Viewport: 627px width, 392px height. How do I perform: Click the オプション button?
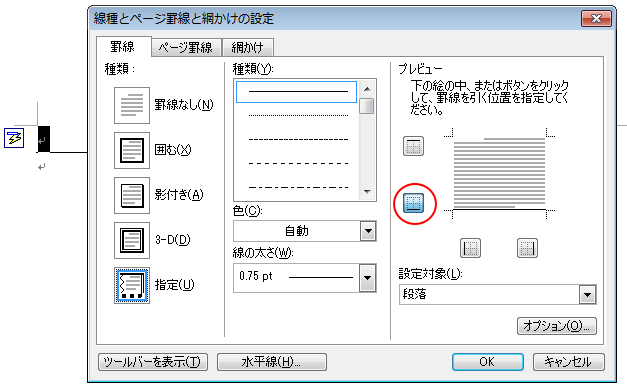(557, 326)
